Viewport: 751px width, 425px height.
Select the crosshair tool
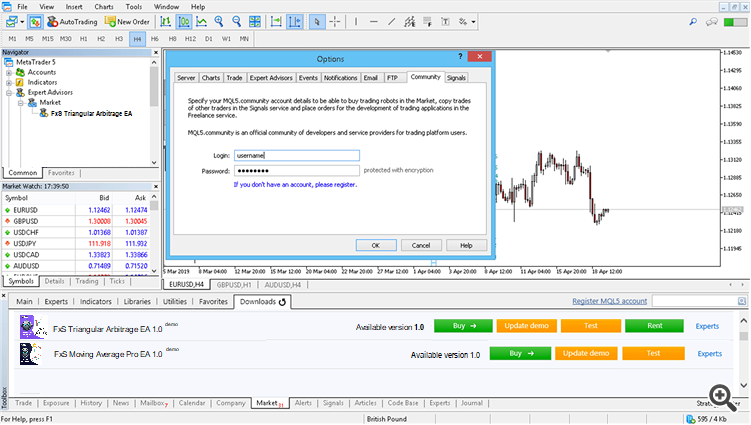(x=335, y=22)
